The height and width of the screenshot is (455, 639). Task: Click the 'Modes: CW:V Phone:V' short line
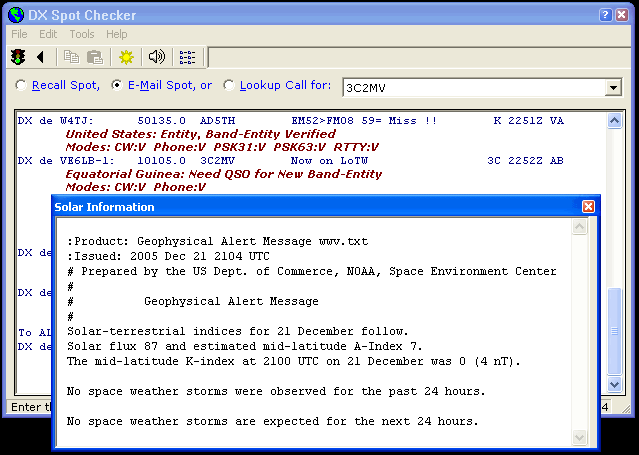coord(135,187)
